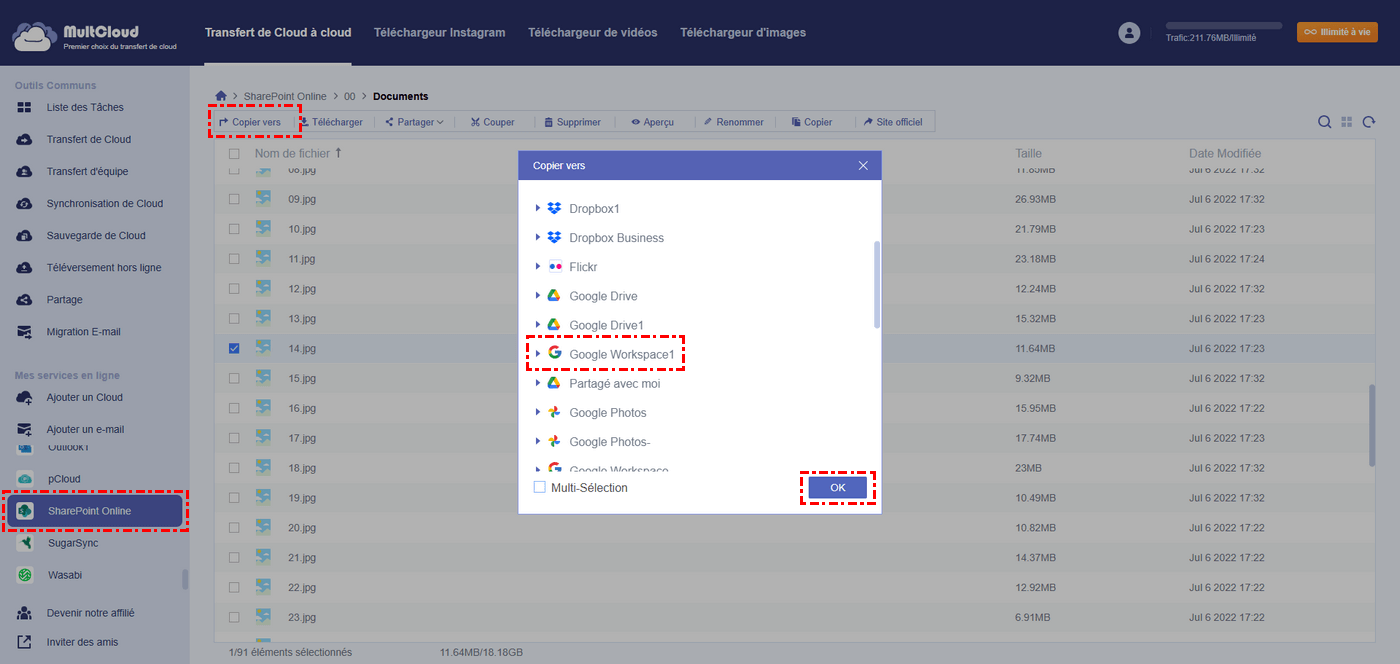Click the Illimité à vie button
Viewport: 1400px width, 664px height.
pyautogui.click(x=1337, y=32)
